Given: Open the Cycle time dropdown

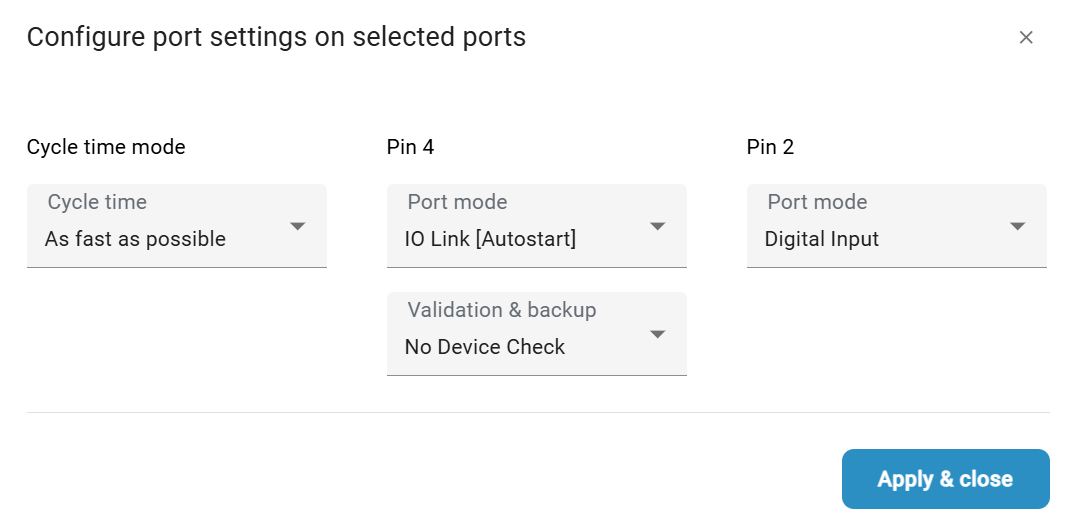Looking at the screenshot, I should click(x=176, y=226).
